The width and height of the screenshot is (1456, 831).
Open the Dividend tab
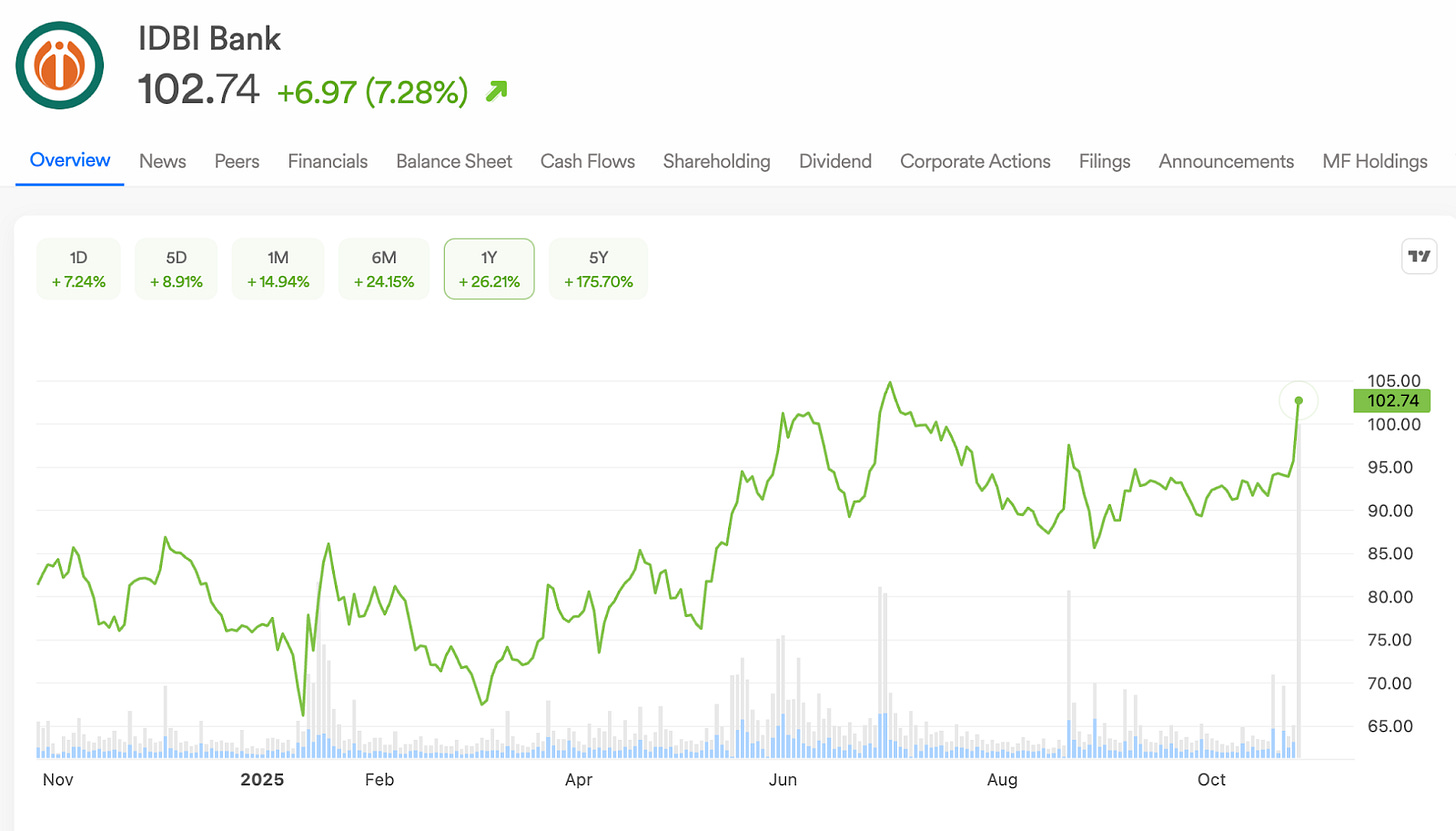point(836,161)
